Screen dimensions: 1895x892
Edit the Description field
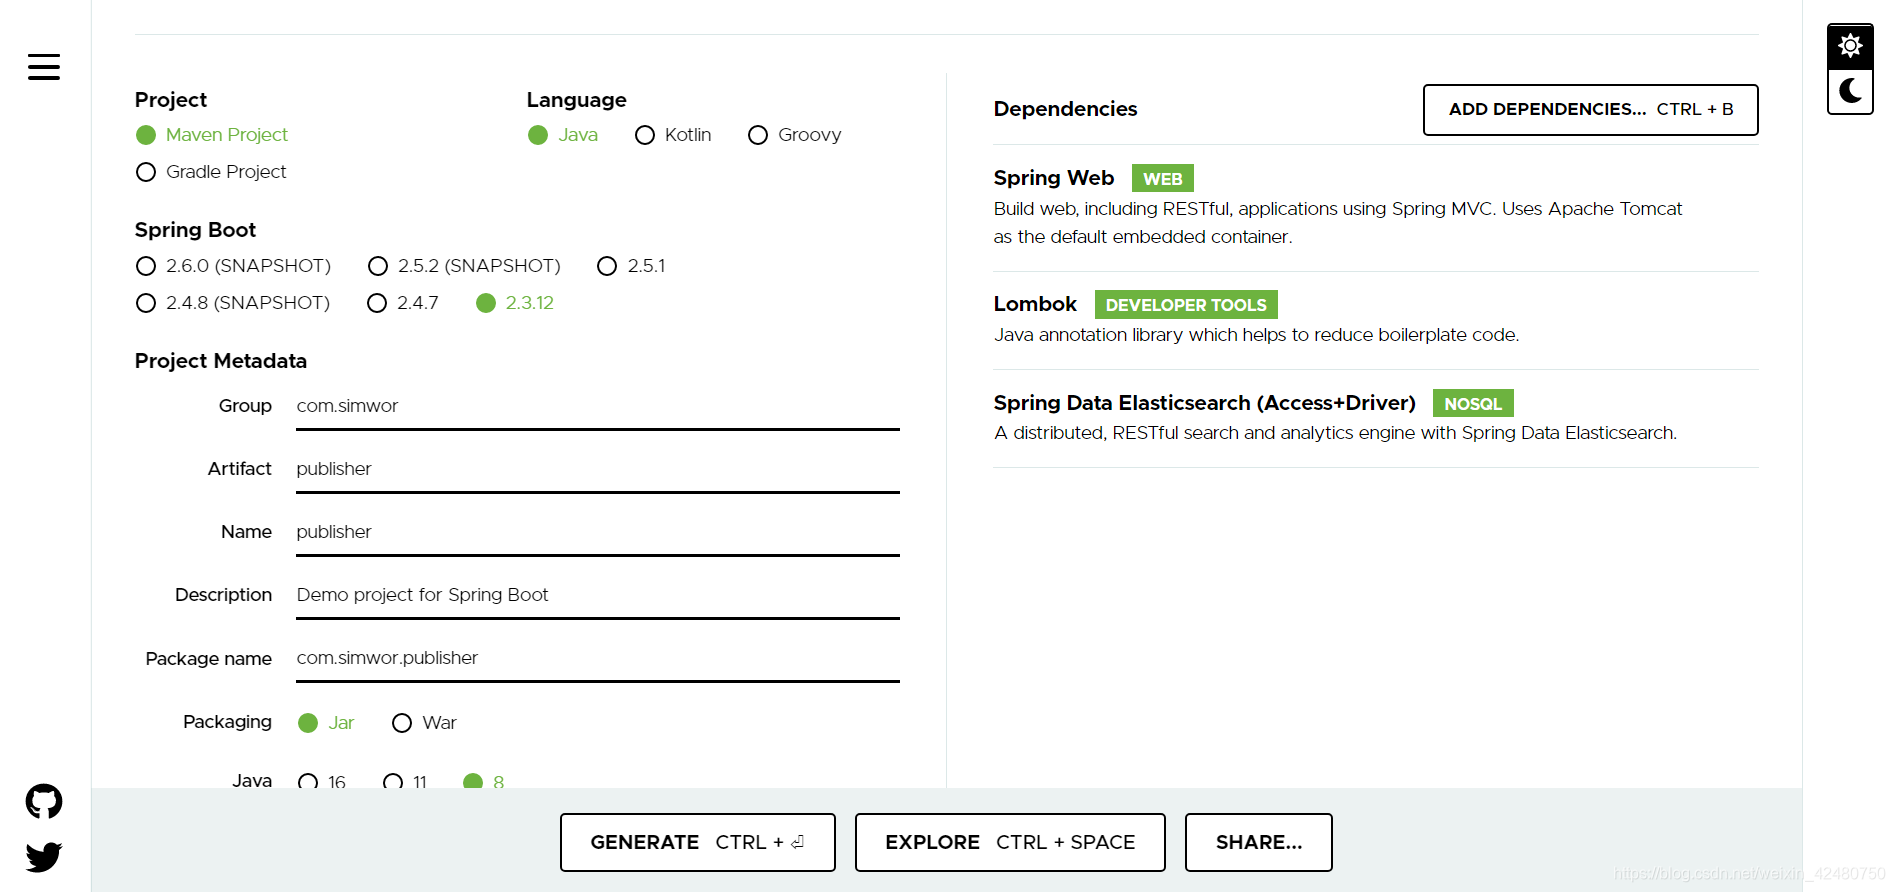pos(598,596)
